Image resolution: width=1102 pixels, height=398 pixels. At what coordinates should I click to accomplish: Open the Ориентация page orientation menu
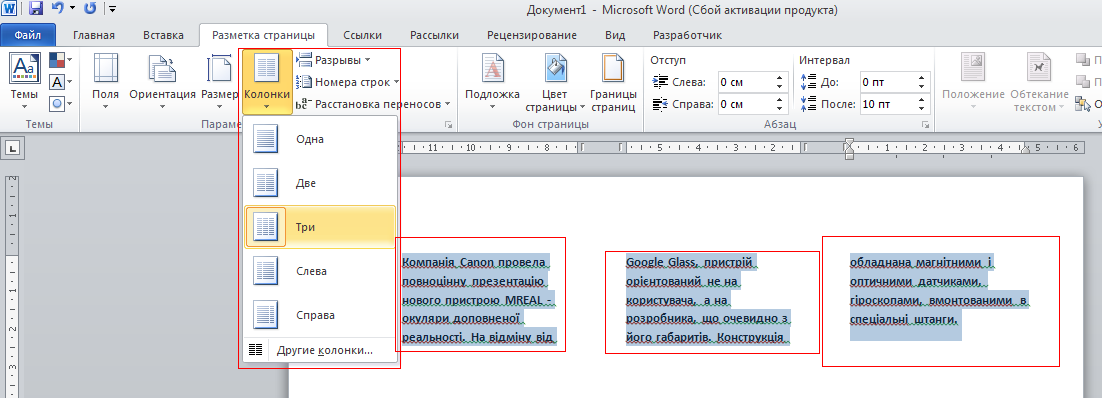pos(162,81)
